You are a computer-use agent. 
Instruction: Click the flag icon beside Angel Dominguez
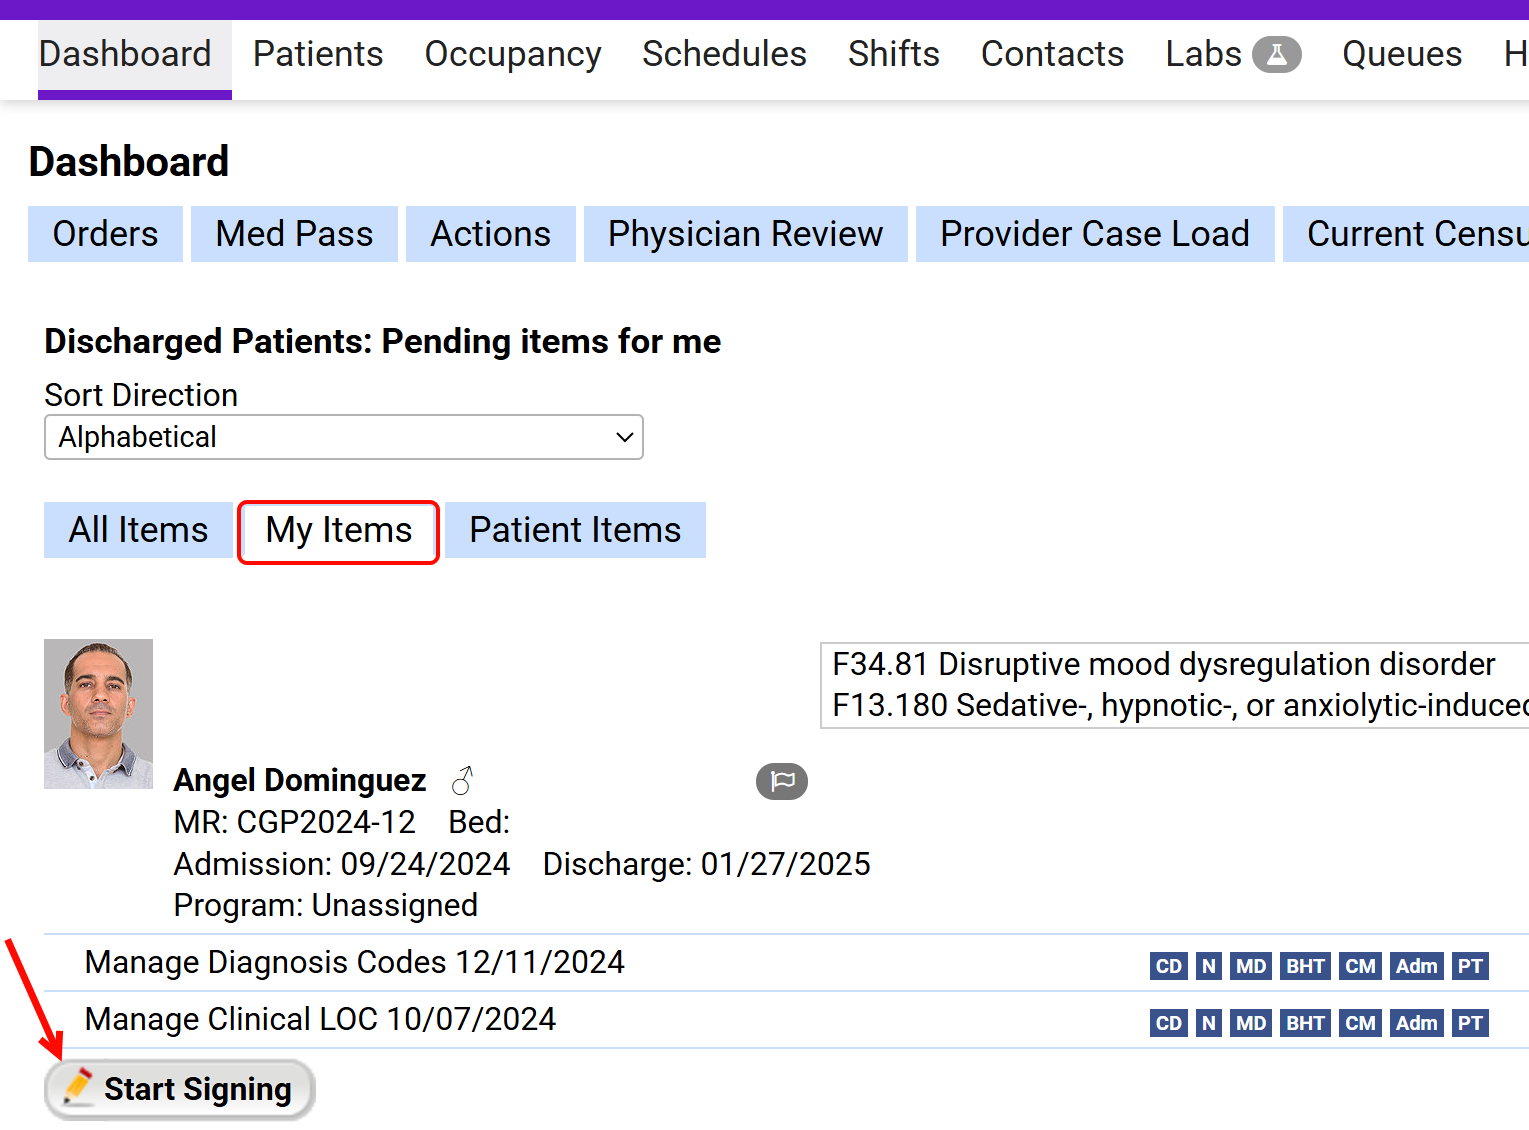[782, 781]
